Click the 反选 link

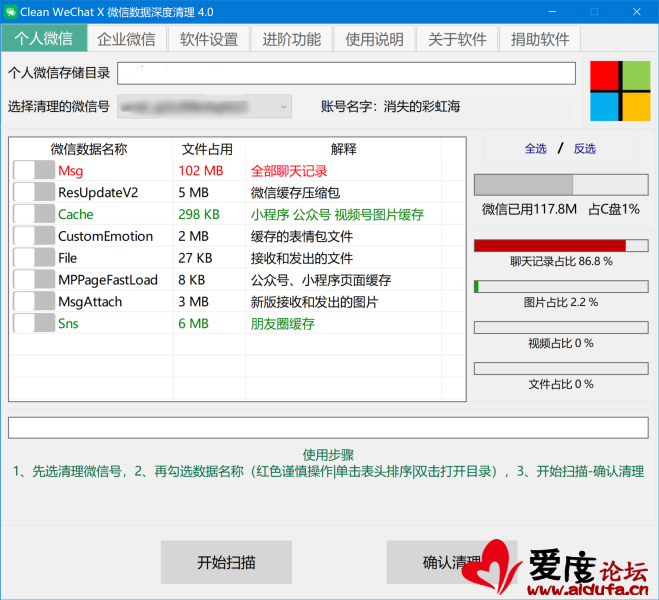click(x=585, y=148)
